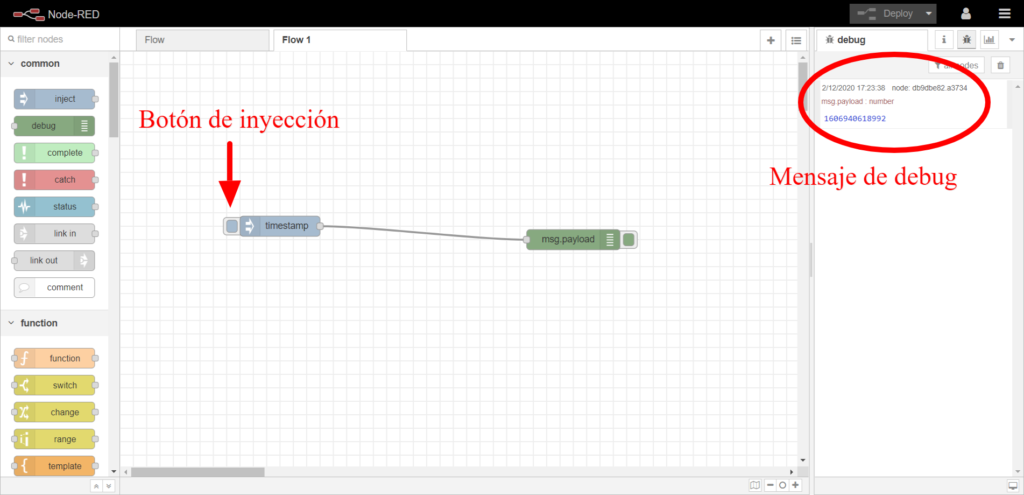Choose the change node in the palette
This screenshot has width=1024, height=495.
[x=54, y=412]
